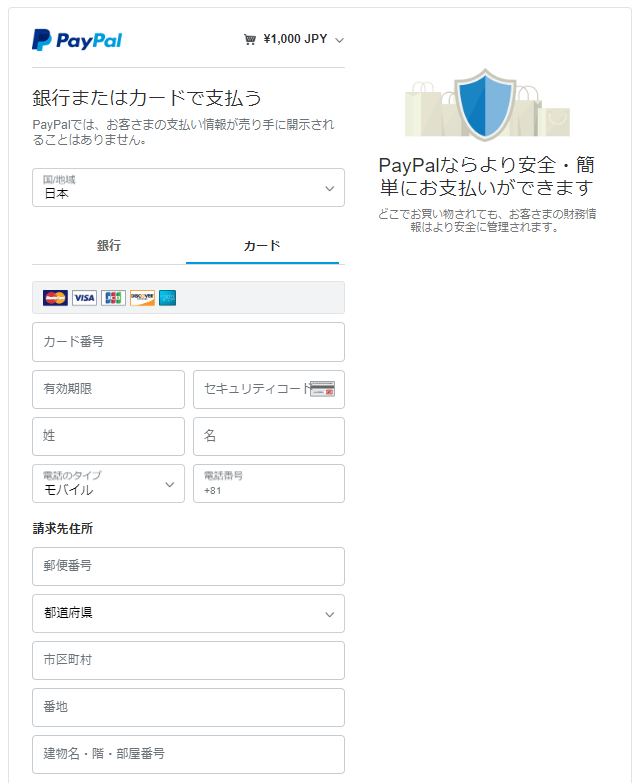This screenshot has width=642, height=783.
Task: Click the PayPalならより安全 heading text
Action: click(x=487, y=176)
